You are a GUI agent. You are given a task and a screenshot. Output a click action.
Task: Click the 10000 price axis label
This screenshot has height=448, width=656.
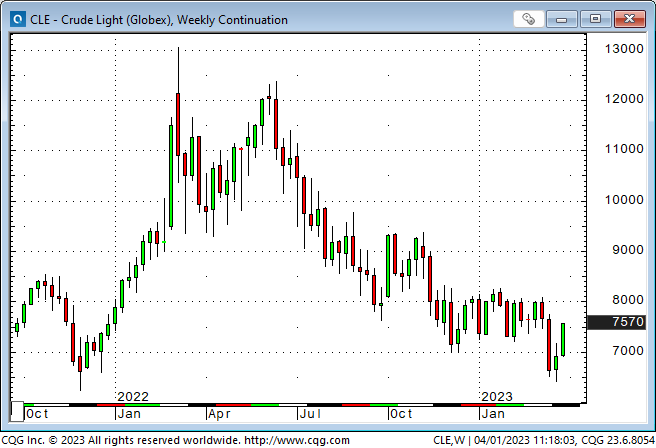[624, 200]
